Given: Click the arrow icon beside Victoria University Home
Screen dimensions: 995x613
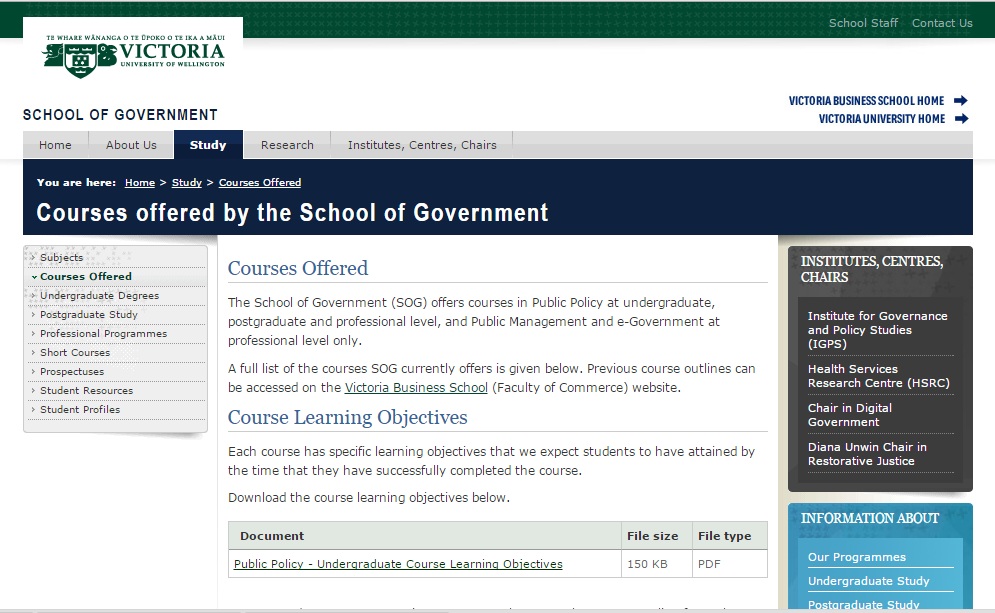Looking at the screenshot, I should (x=961, y=119).
